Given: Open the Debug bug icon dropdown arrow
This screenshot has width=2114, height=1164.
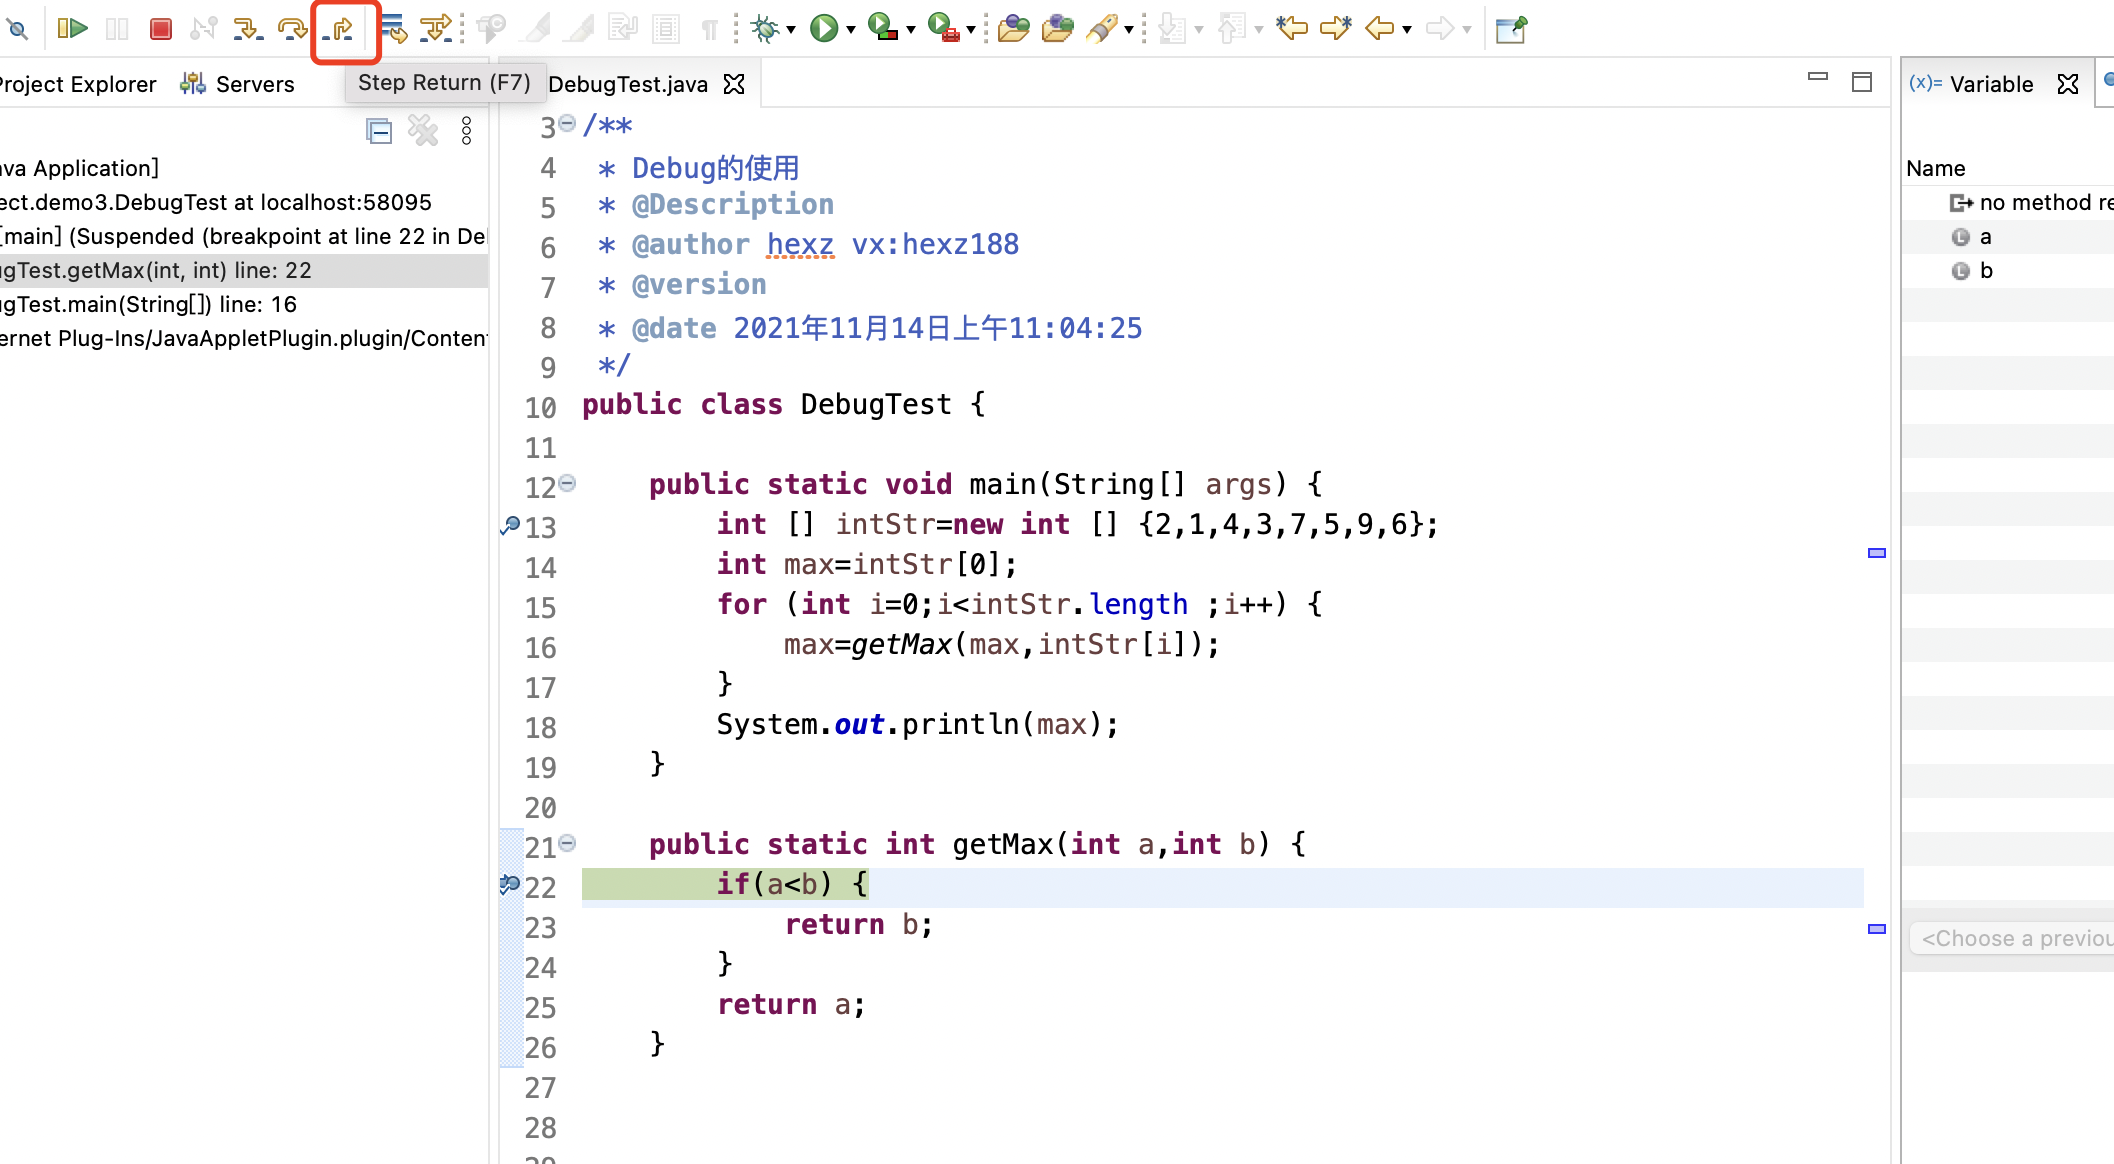Looking at the screenshot, I should [791, 30].
